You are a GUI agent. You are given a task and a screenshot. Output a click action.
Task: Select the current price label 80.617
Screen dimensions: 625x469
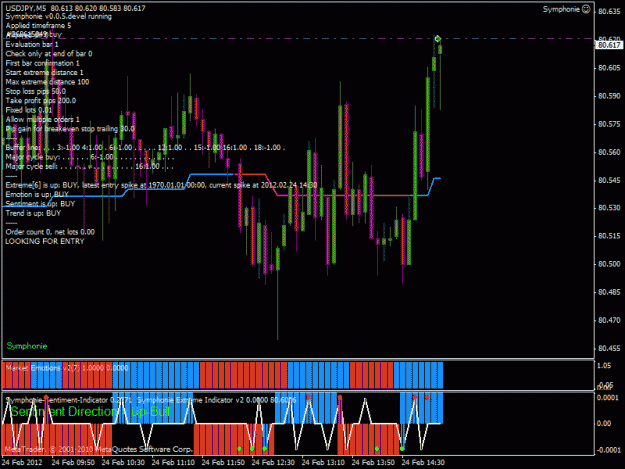click(609, 45)
